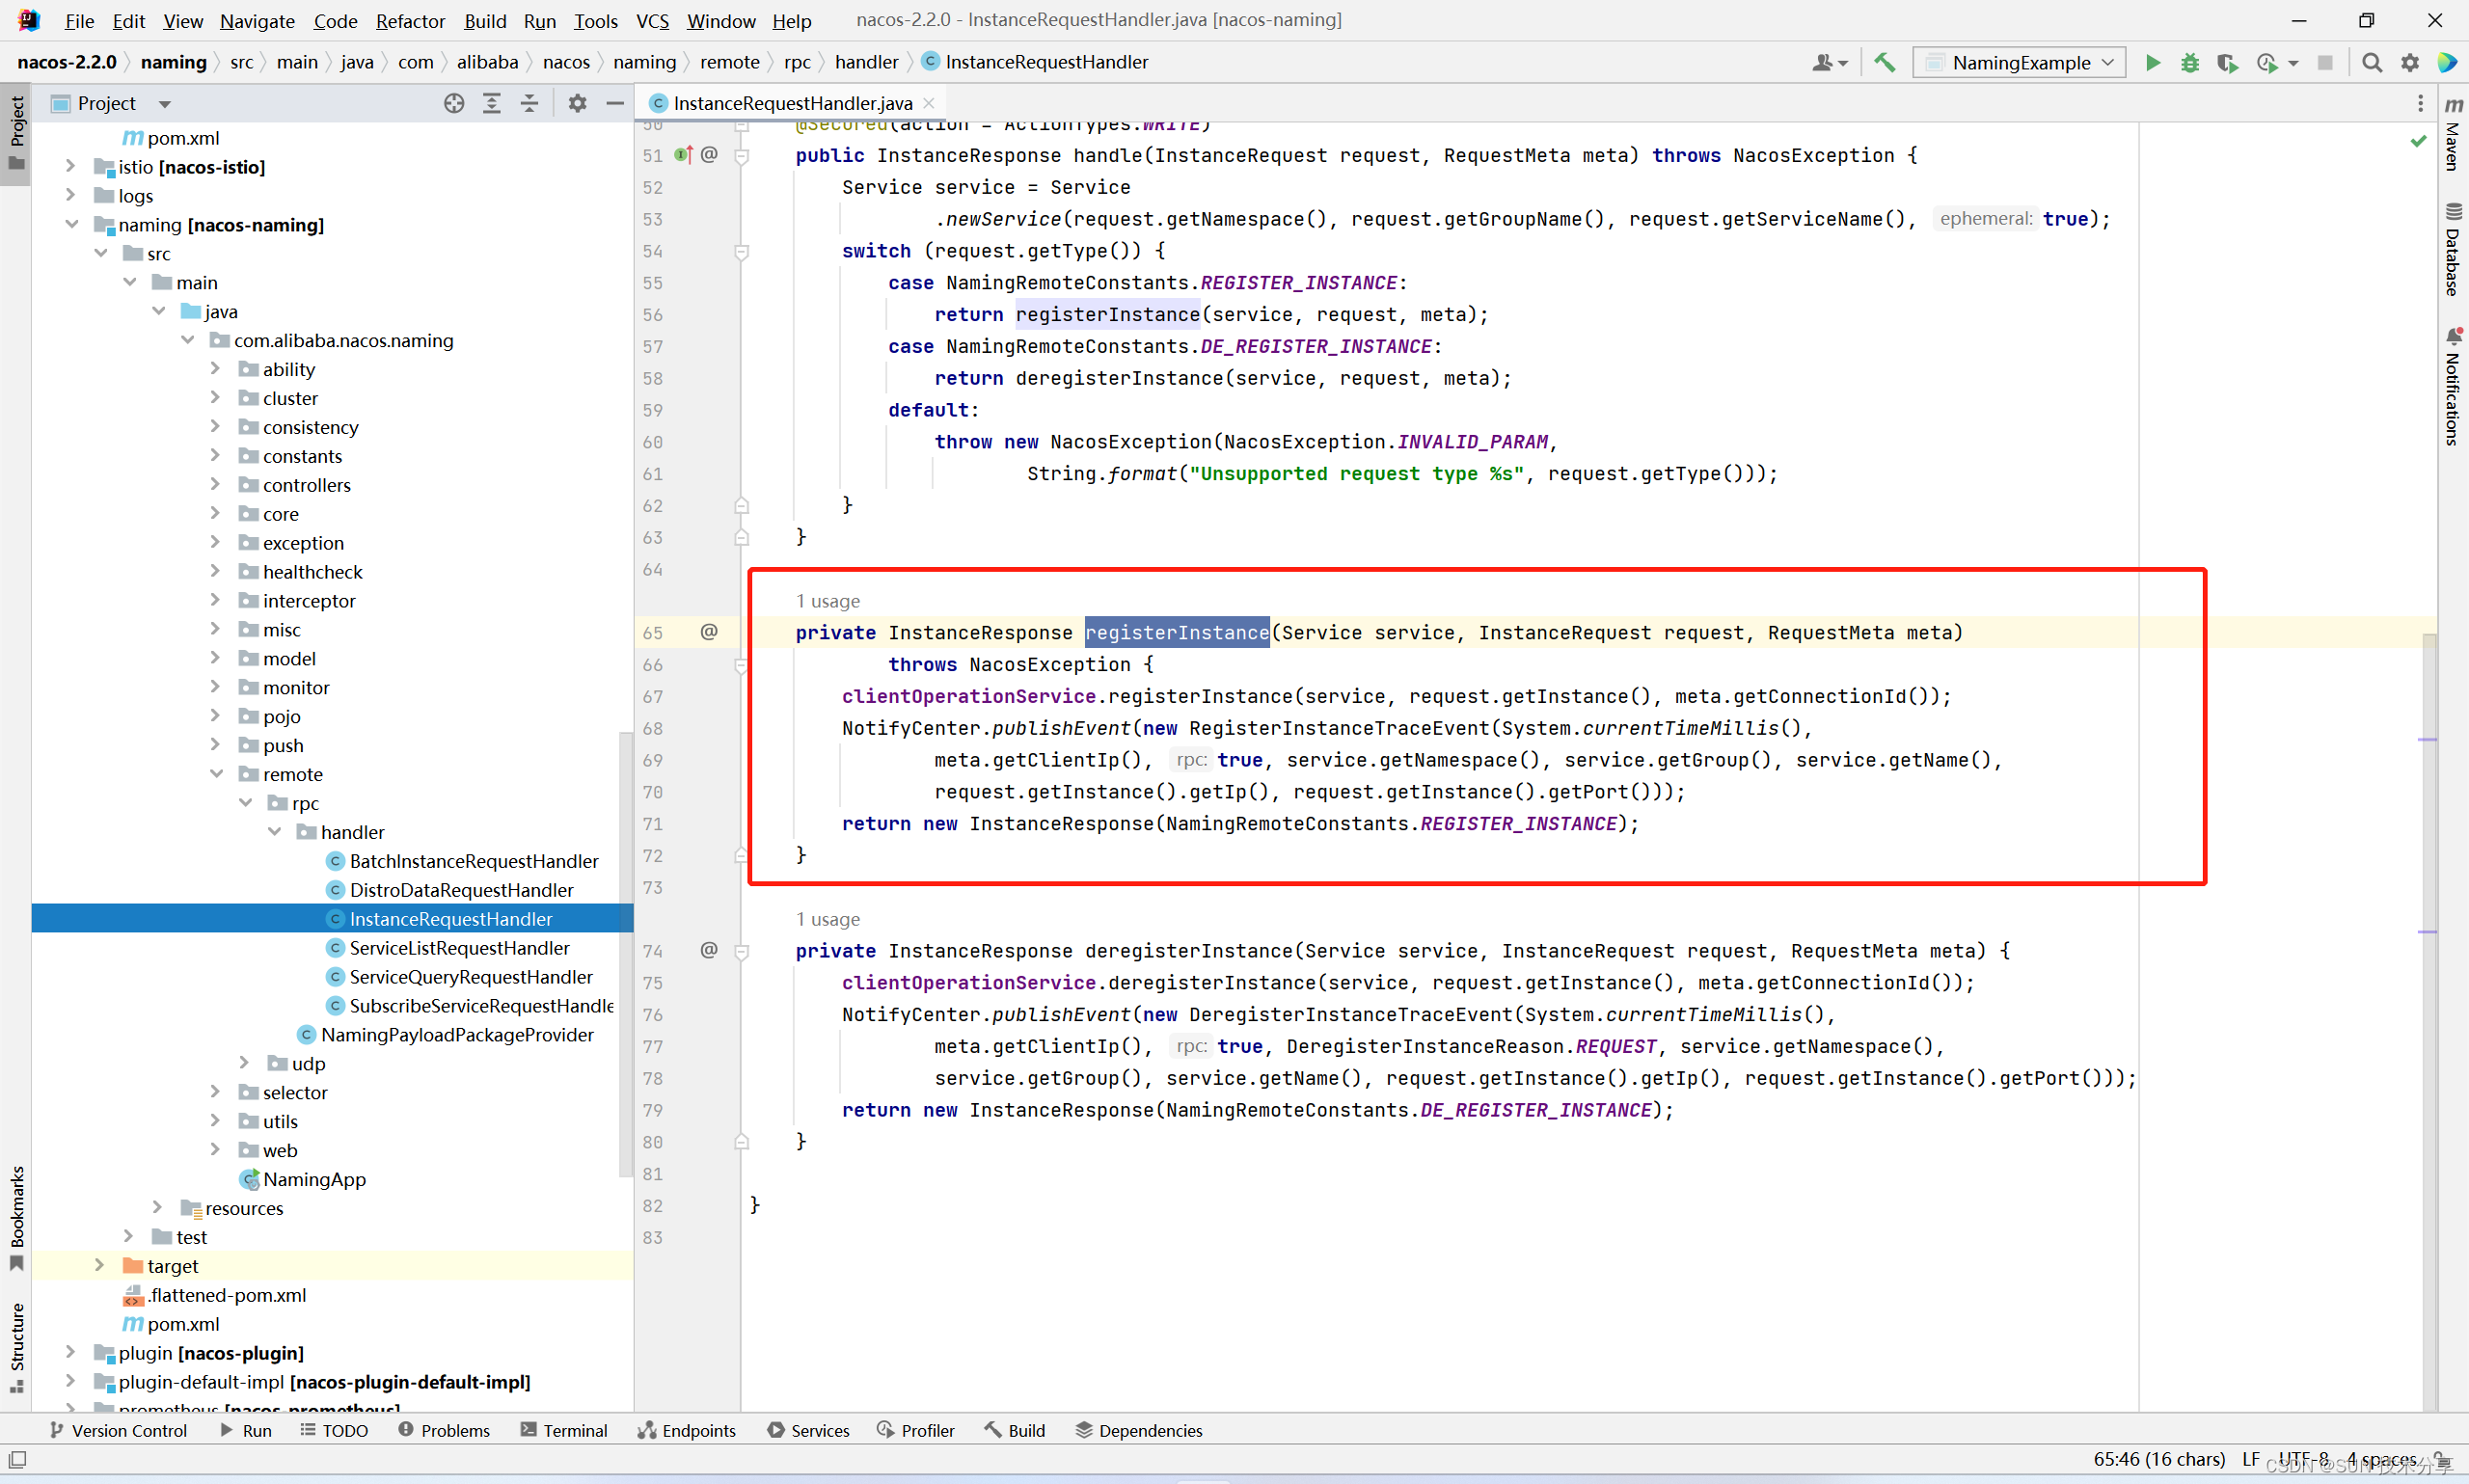Image resolution: width=2469 pixels, height=1484 pixels.
Task: Click the locate file crosshair icon in Project panel
Action: 454,103
